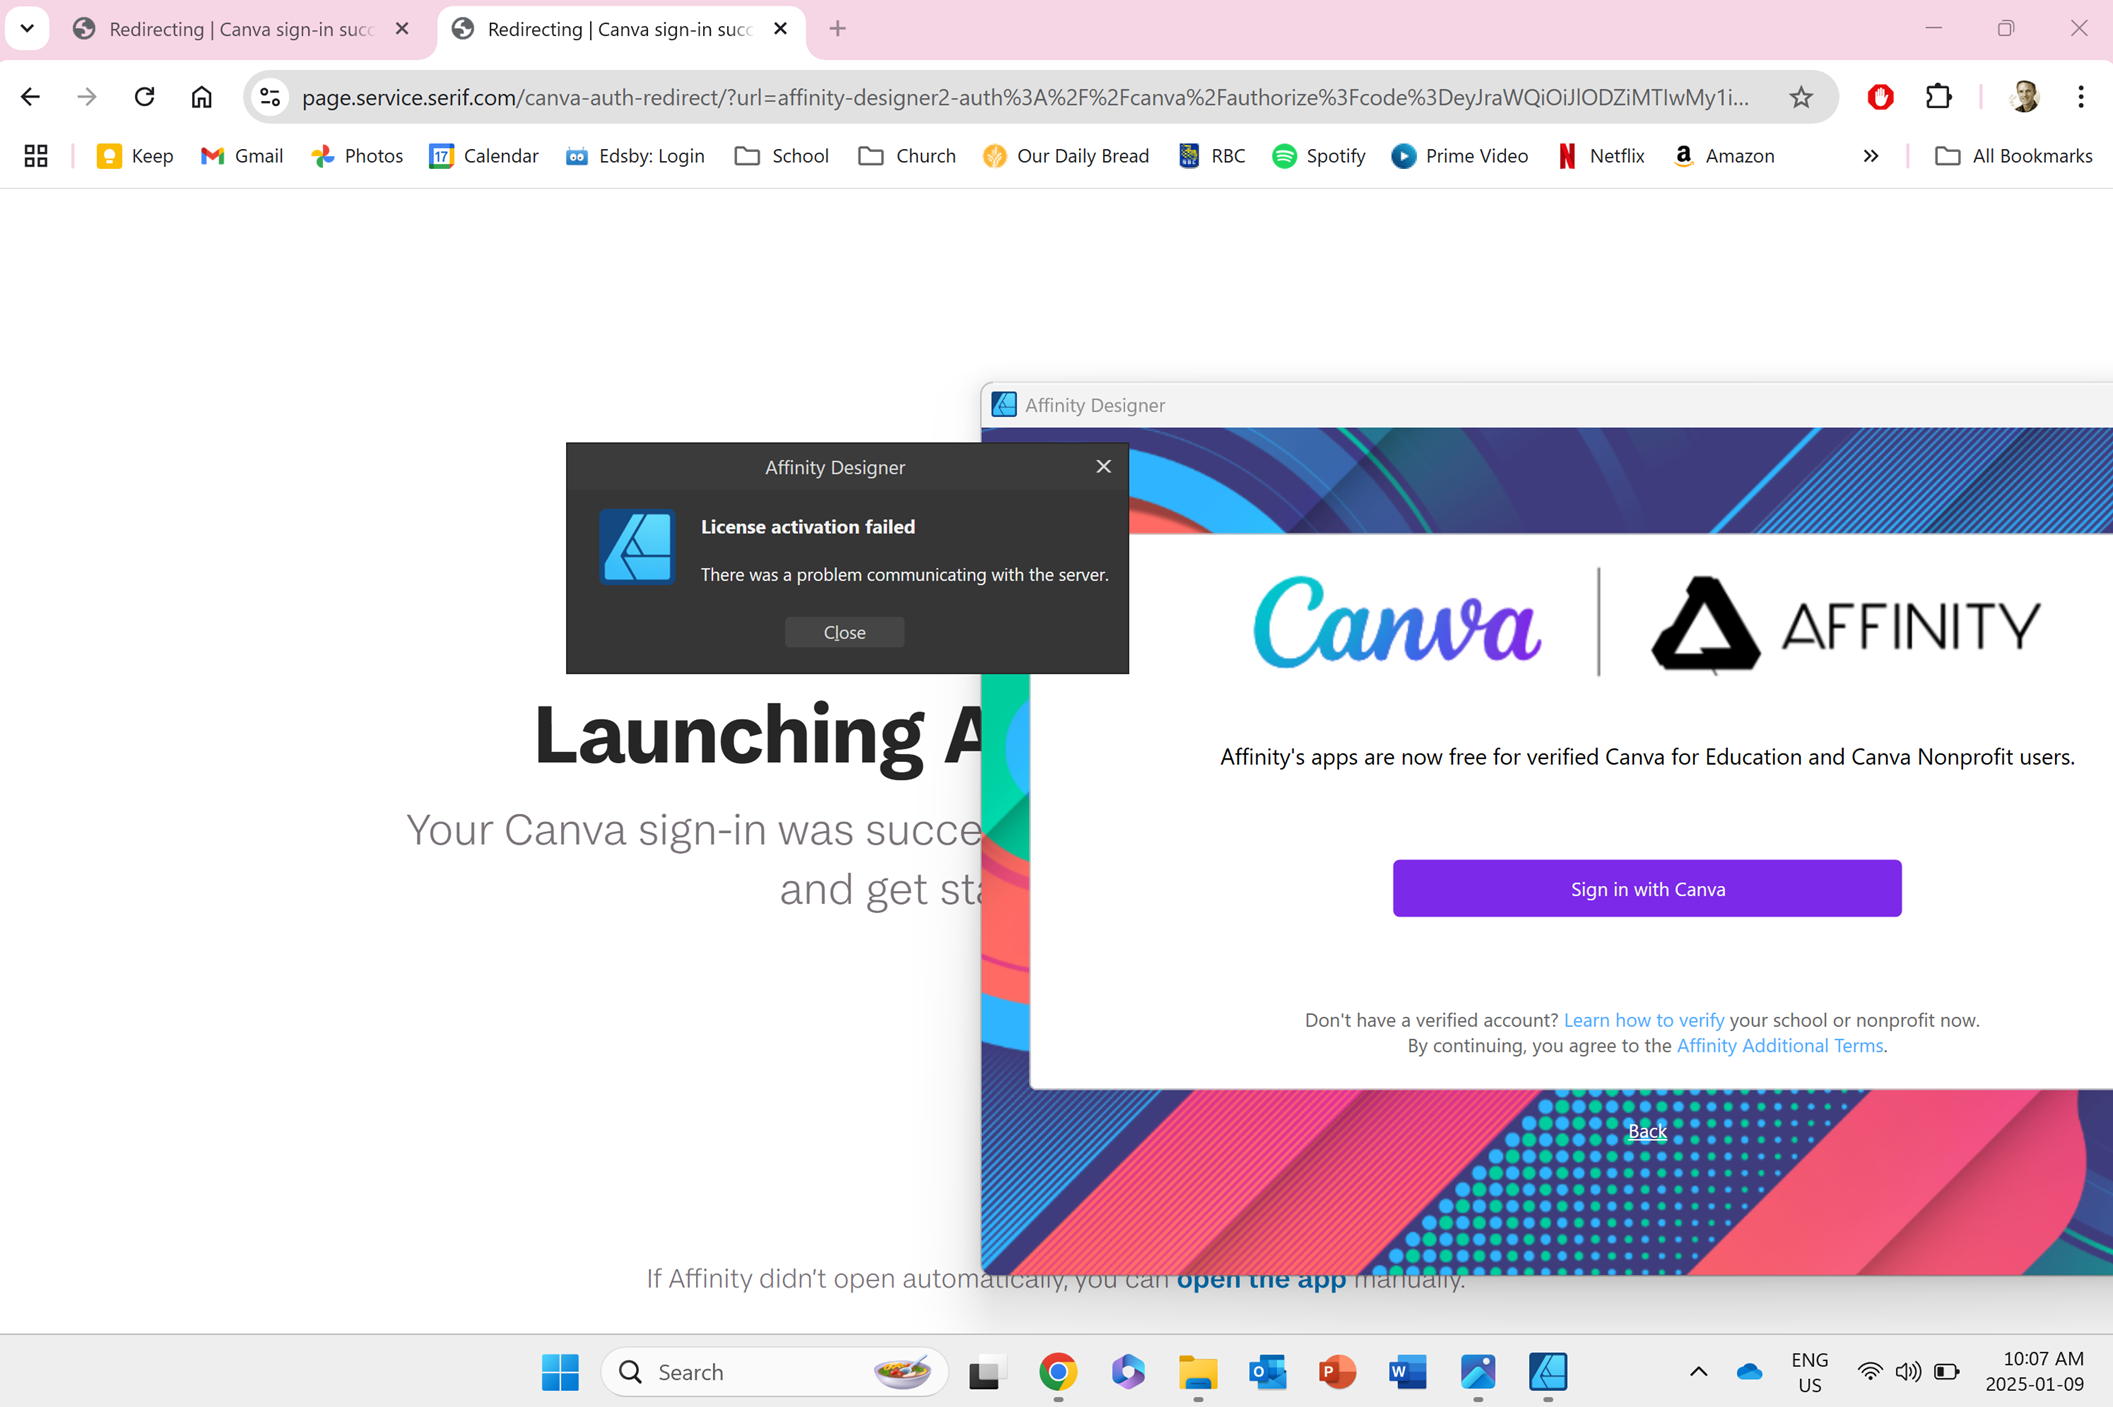Open the browser Home page
The width and height of the screenshot is (2113, 1407).
tap(202, 97)
